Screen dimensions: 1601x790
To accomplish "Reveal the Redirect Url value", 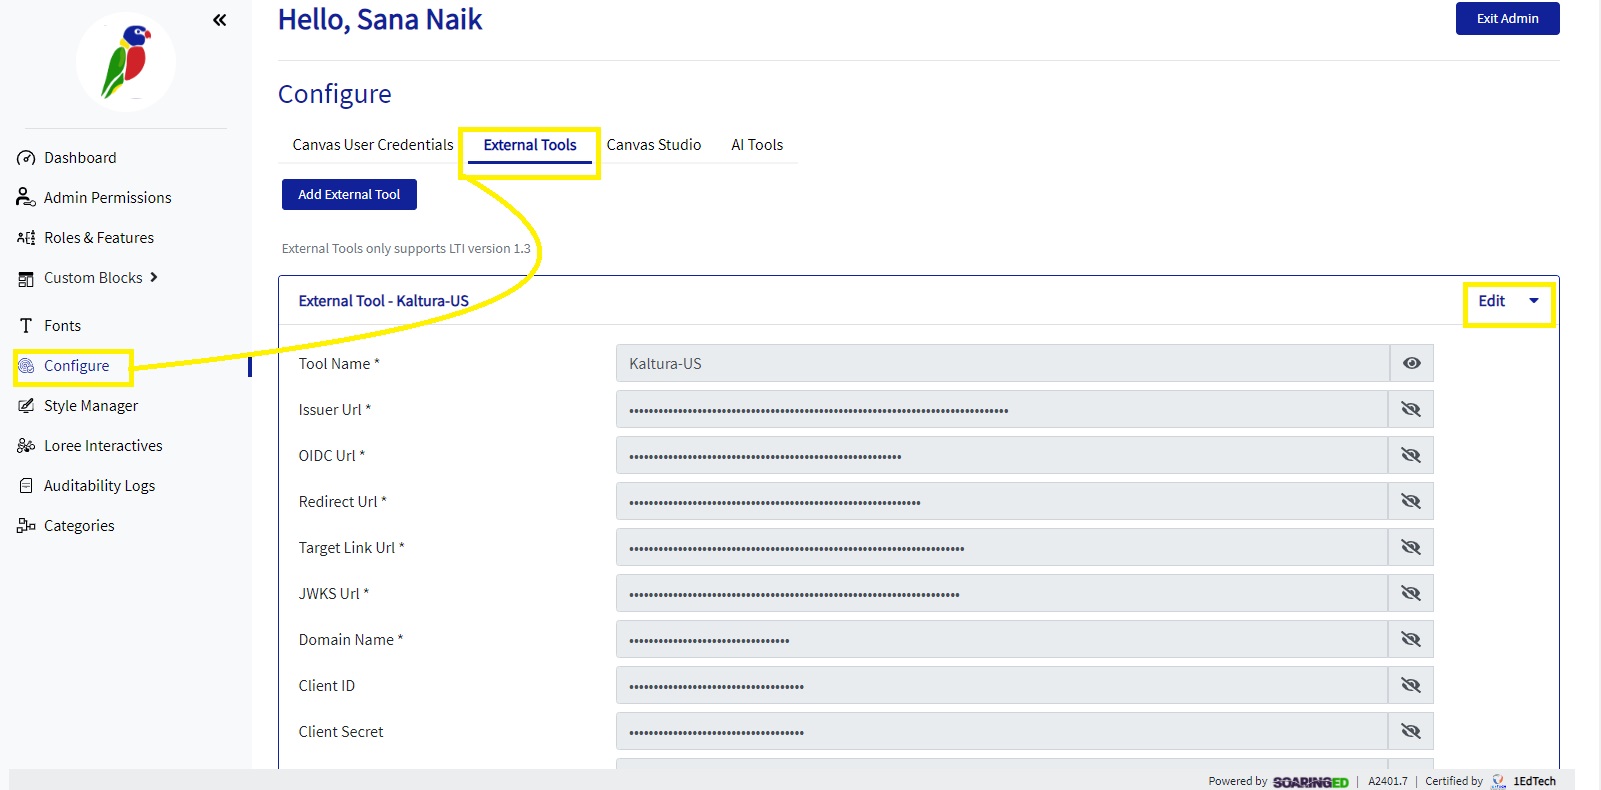I will 1411,501.
